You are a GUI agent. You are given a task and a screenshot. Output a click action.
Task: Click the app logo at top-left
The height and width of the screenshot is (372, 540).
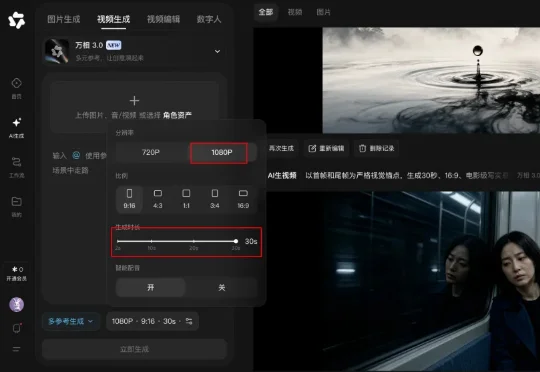pos(17,20)
